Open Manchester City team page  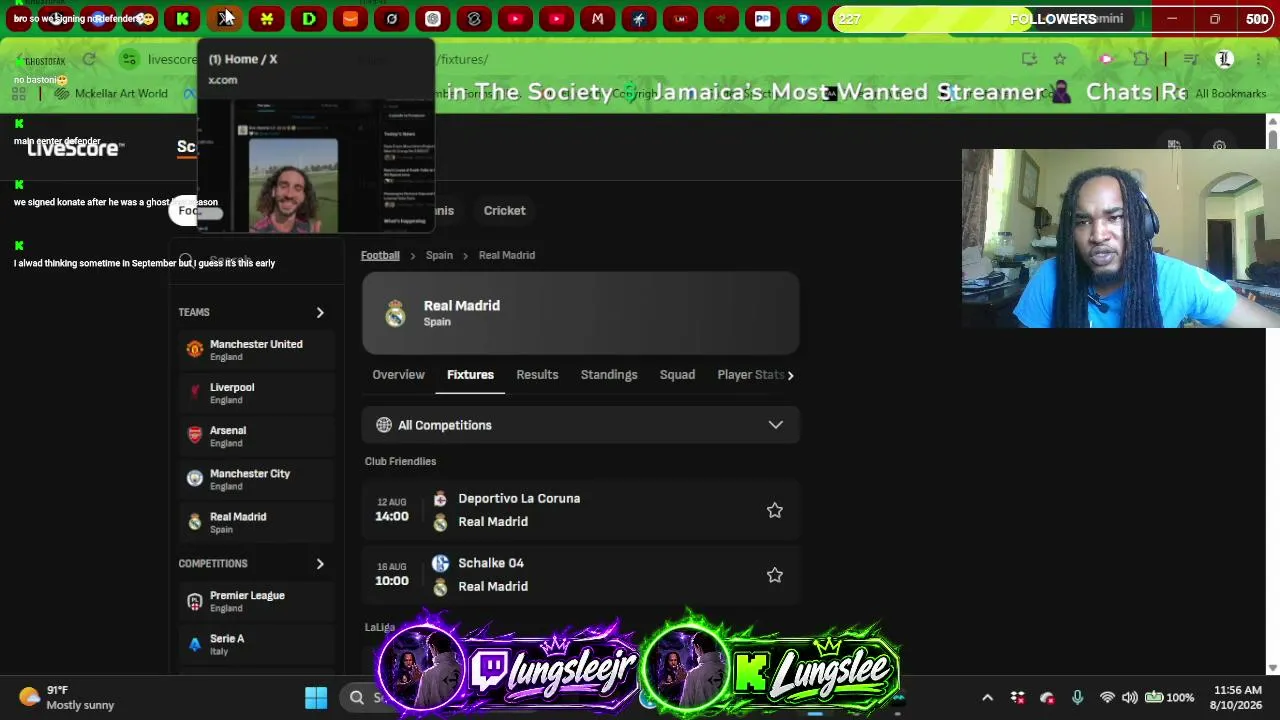click(255, 479)
